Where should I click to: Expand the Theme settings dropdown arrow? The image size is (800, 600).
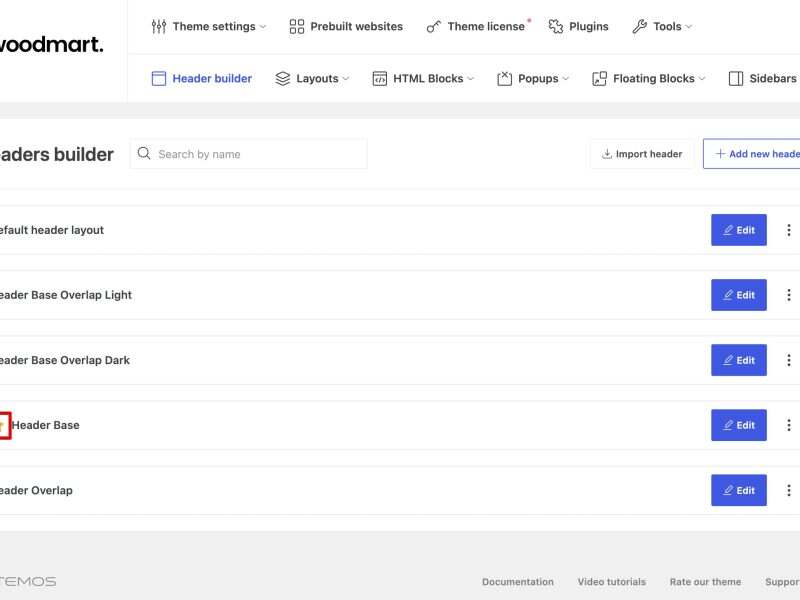[x=263, y=27]
